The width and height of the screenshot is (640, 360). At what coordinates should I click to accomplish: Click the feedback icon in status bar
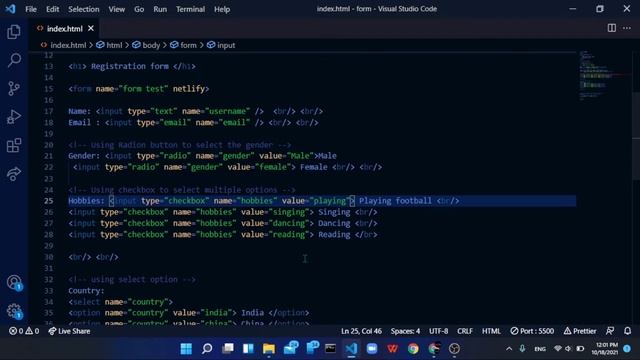point(610,331)
